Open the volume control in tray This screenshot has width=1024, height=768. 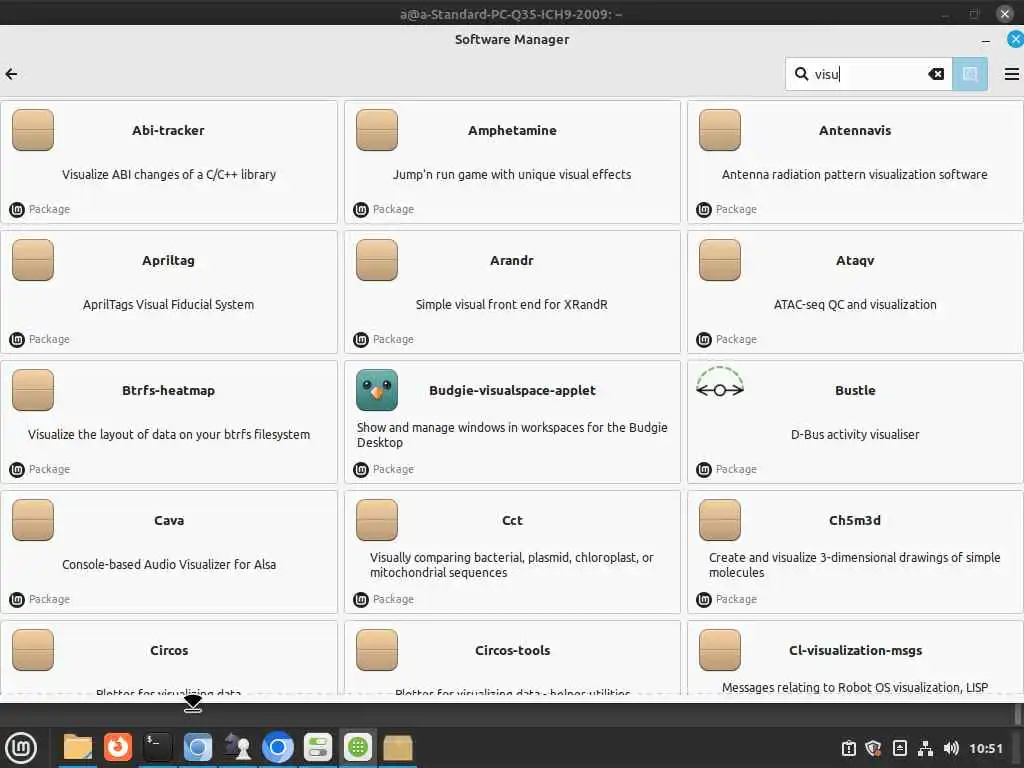click(951, 748)
